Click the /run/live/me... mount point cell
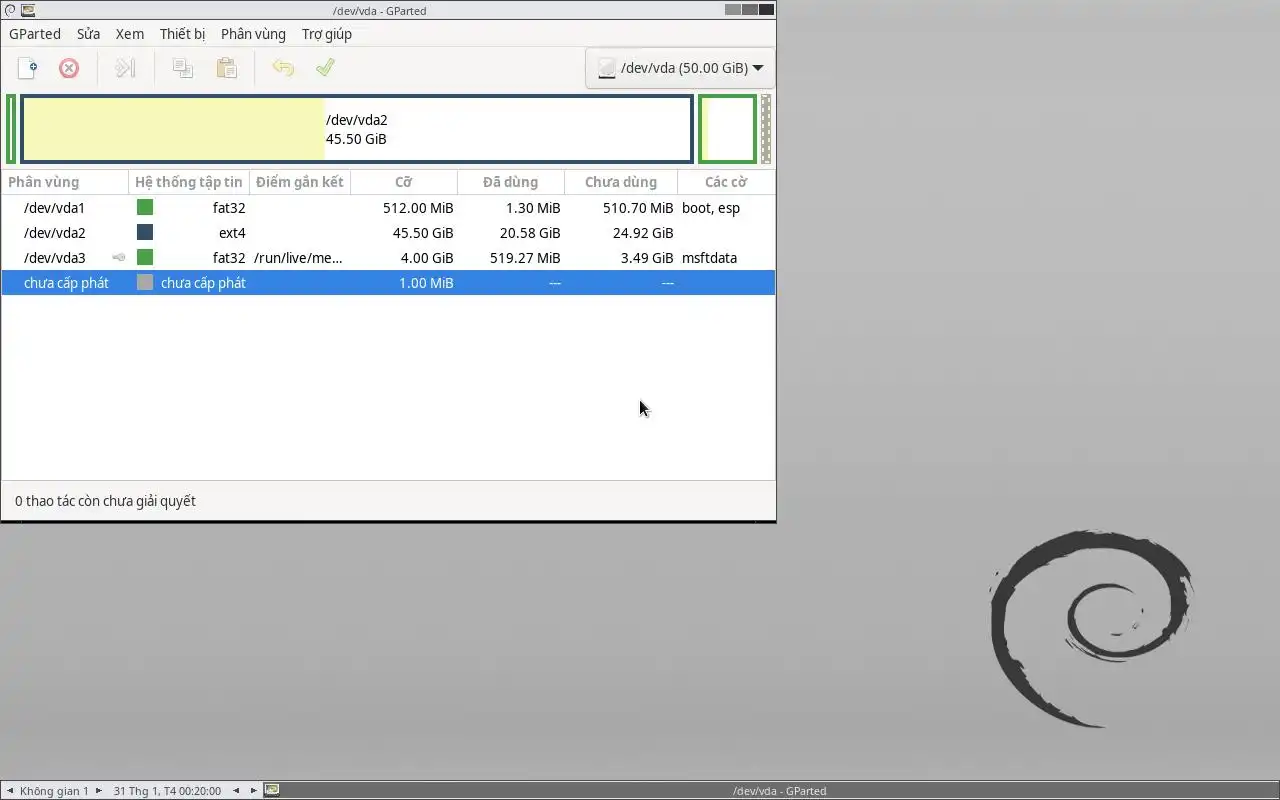1280x800 pixels. click(x=298, y=258)
